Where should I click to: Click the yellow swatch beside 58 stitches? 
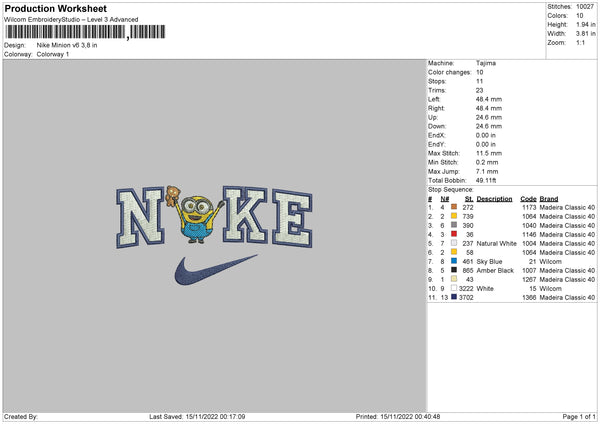coord(454,252)
